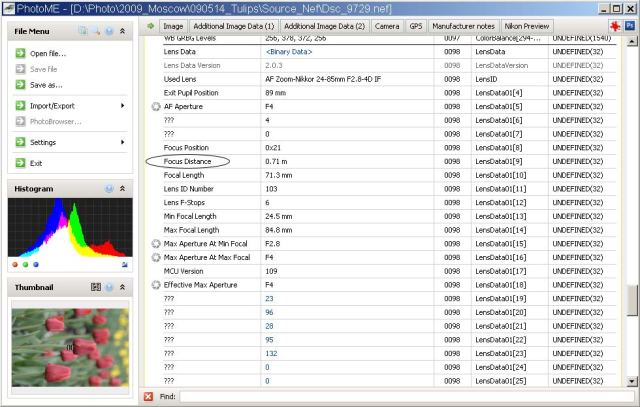Open the Additional Image Data (1) tab

234,26
